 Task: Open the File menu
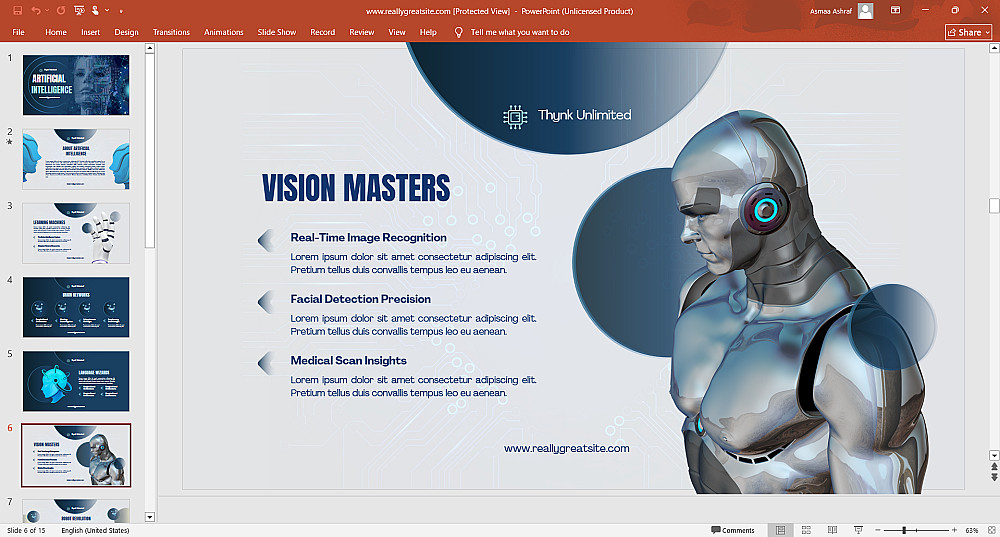[18, 32]
